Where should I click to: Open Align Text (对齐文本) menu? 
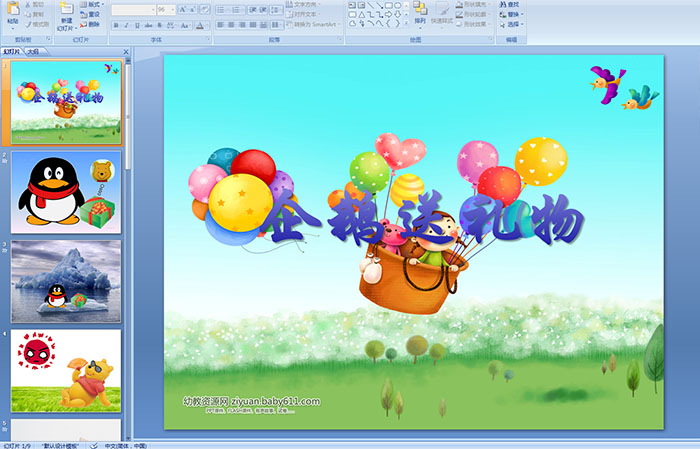click(x=303, y=14)
